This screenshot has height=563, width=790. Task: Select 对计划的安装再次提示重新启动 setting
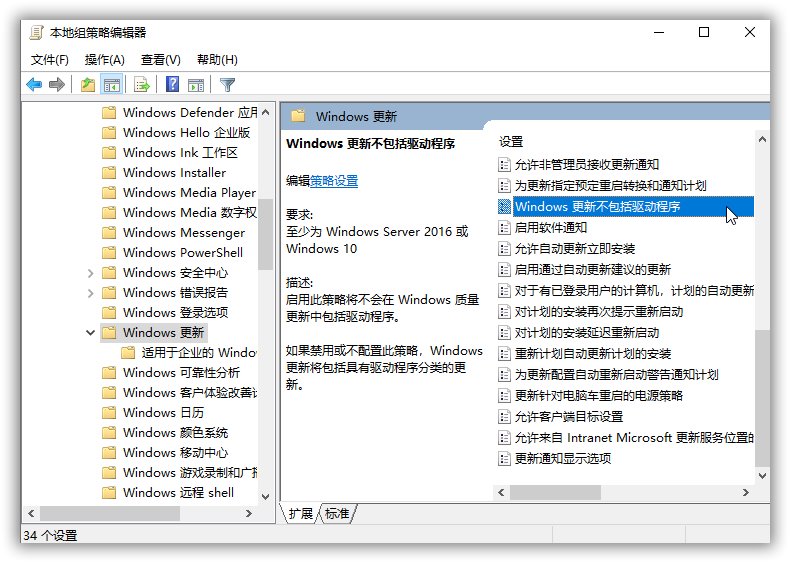599,312
